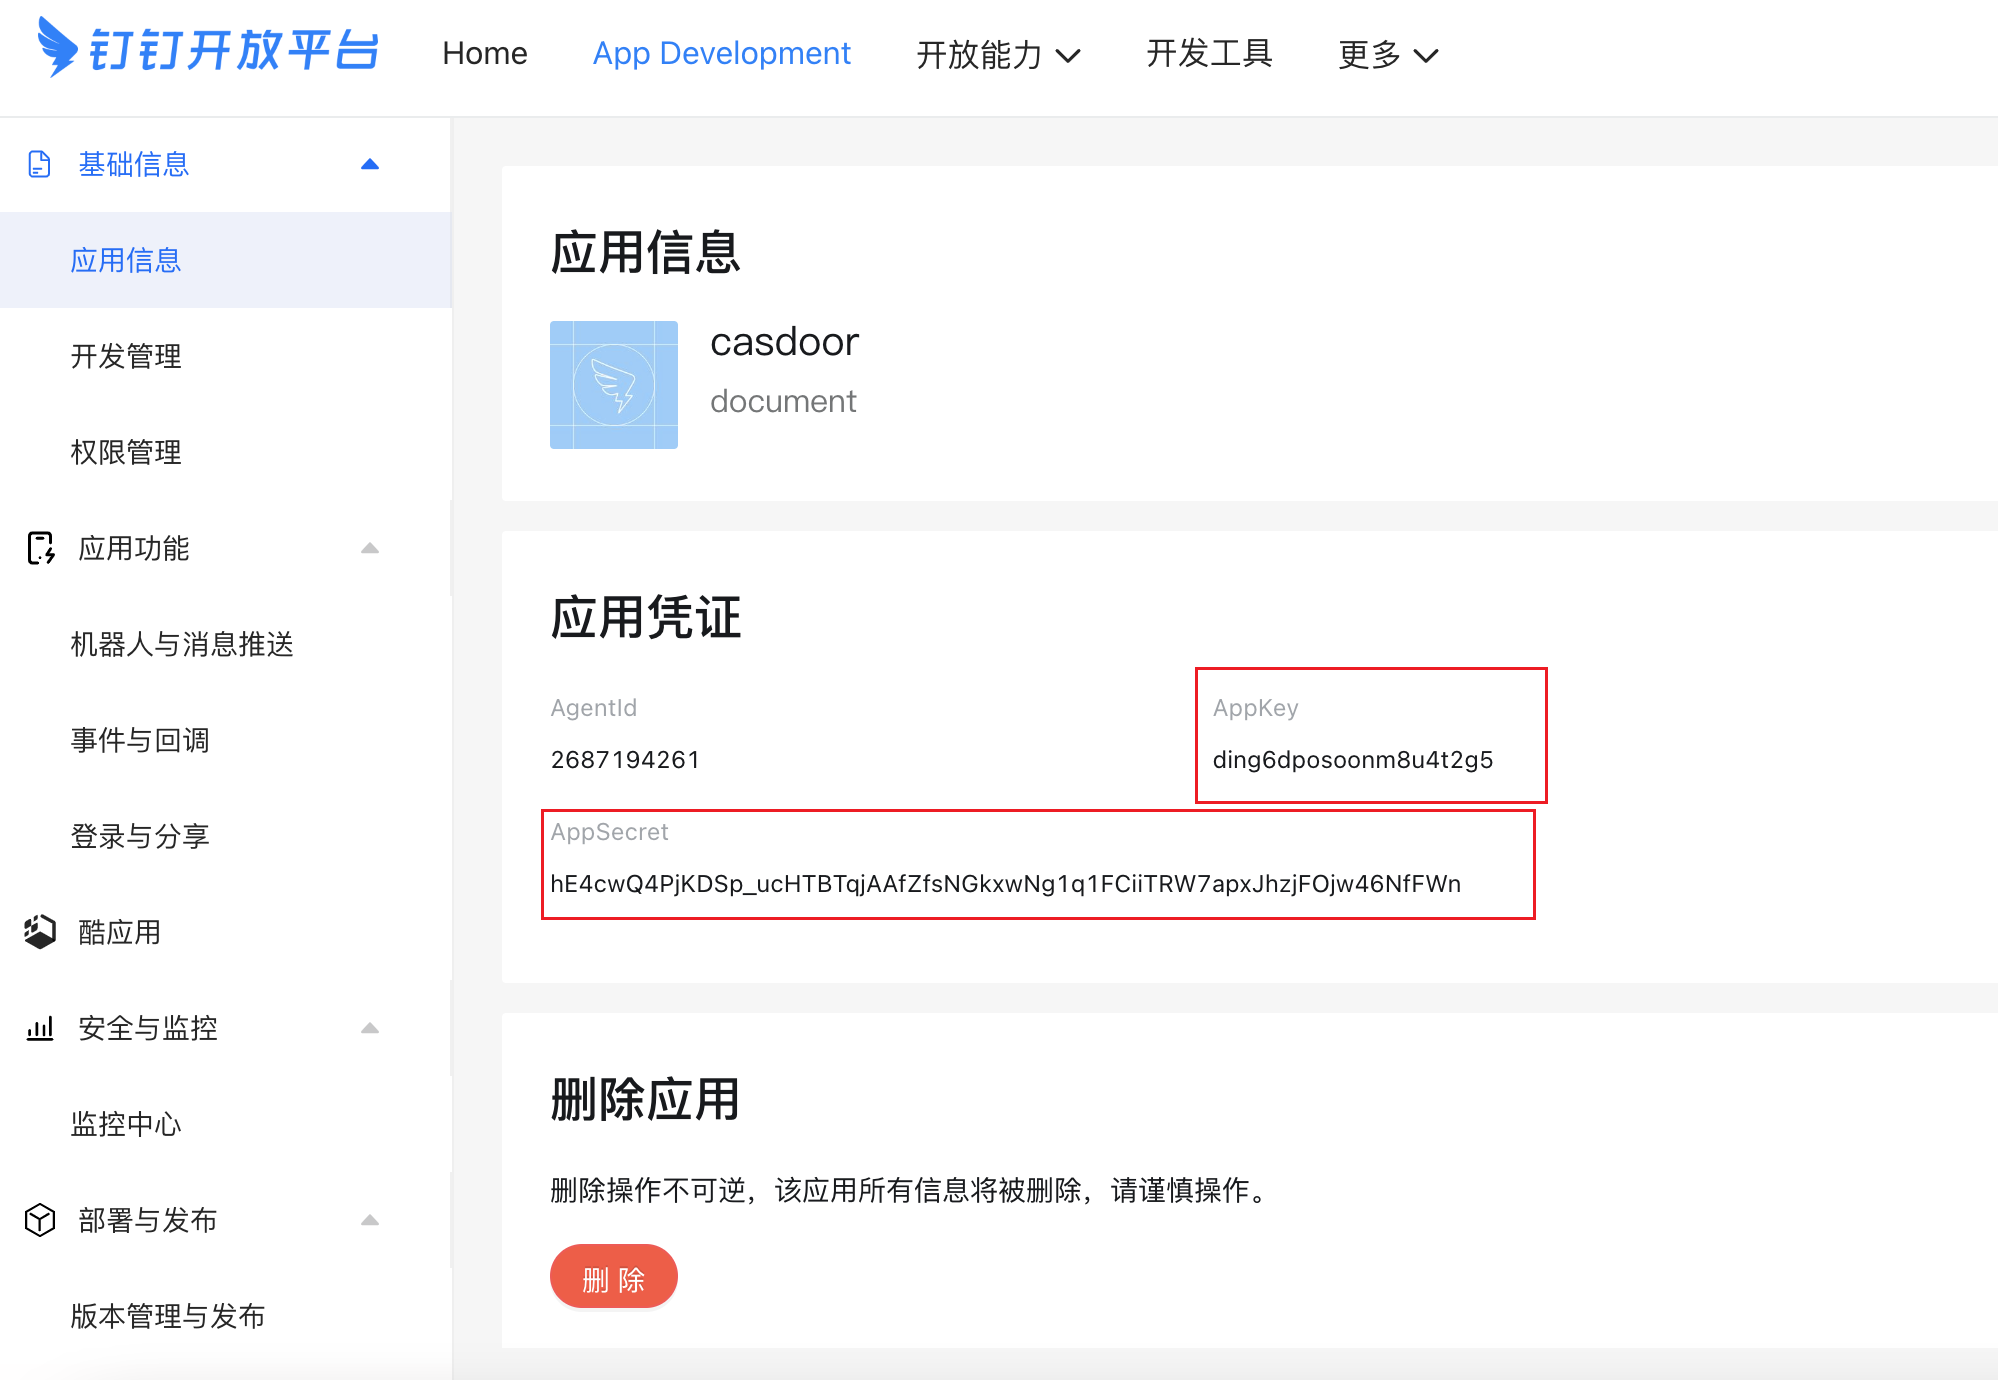Click the 安全与监控 bar chart icon
1998x1380 pixels.
point(40,1028)
